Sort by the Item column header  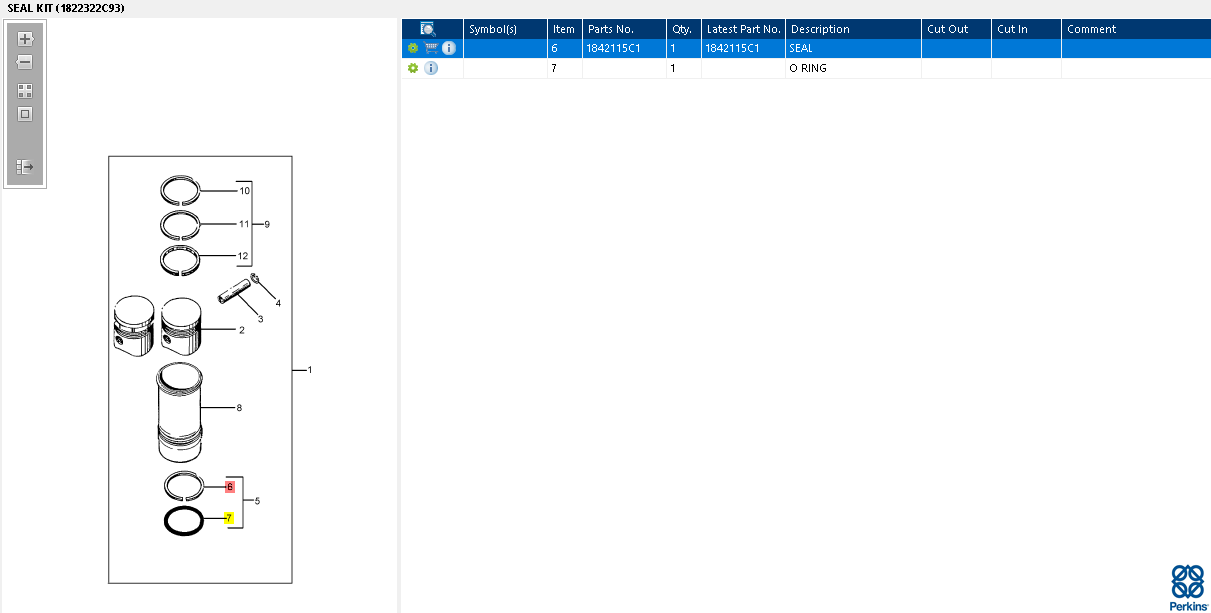[x=564, y=29]
